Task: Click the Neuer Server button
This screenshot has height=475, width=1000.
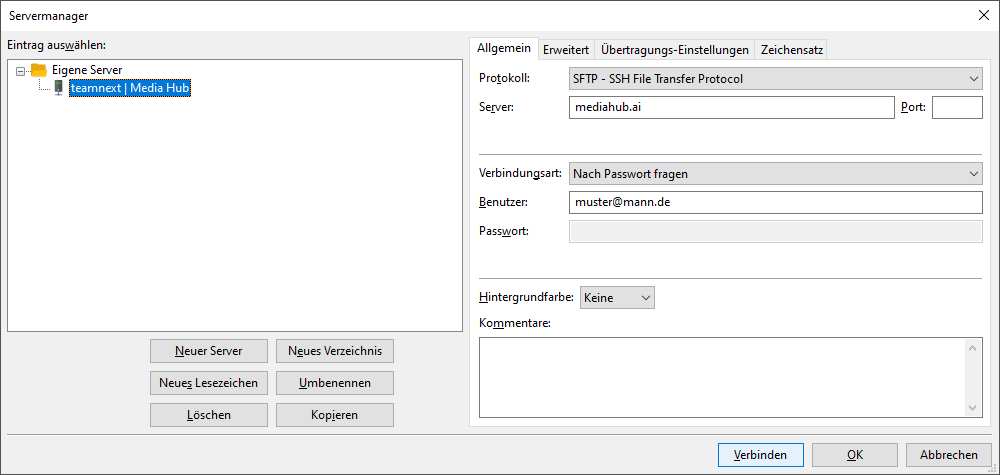Action: (x=209, y=351)
